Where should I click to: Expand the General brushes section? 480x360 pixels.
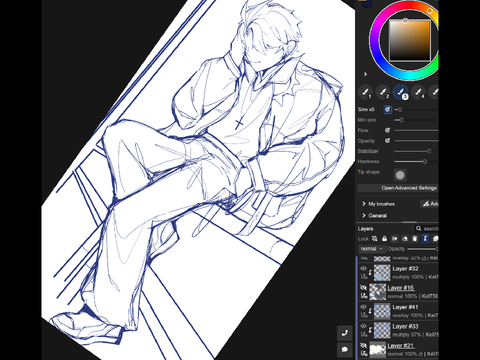[374, 216]
